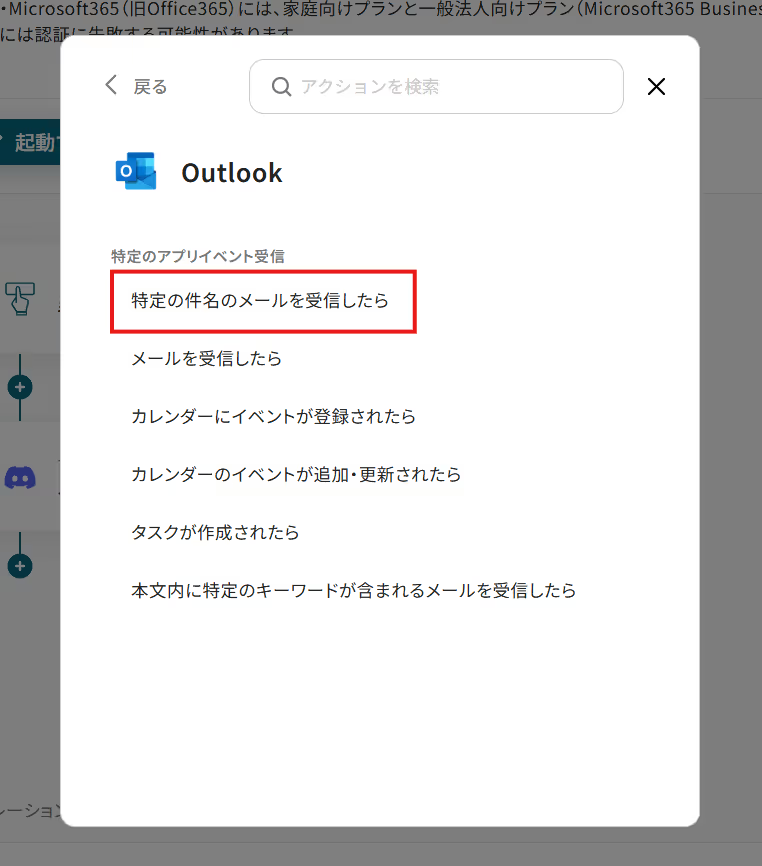Select メールを受信したら trigger
Image resolution: width=762 pixels, height=866 pixels.
pyautogui.click(x=207, y=358)
